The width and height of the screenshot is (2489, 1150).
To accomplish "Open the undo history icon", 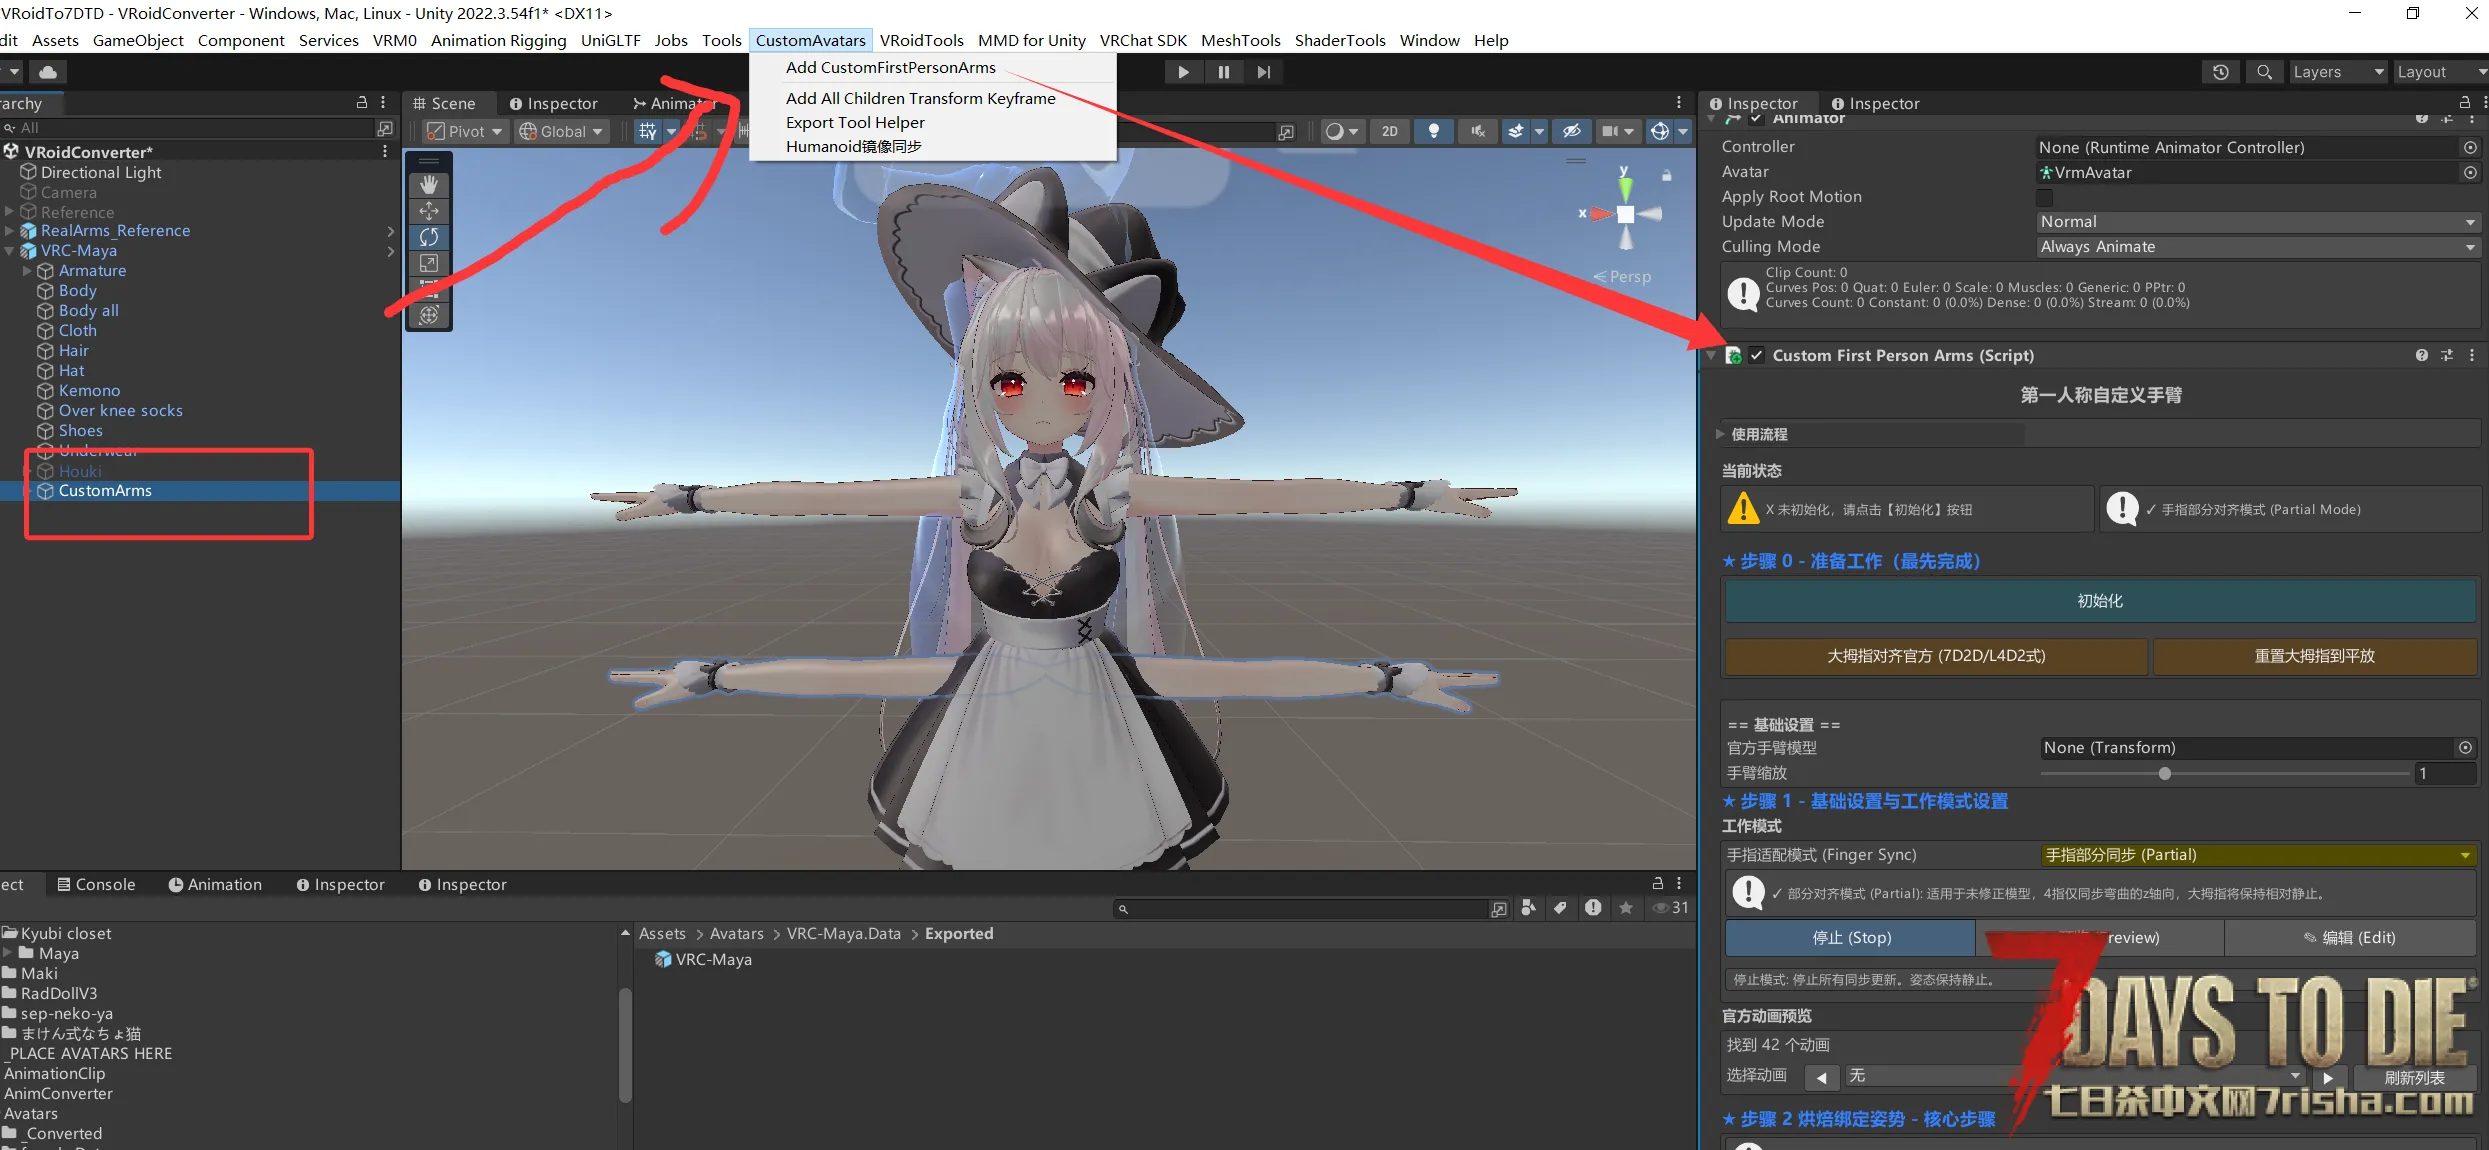I will [2220, 72].
